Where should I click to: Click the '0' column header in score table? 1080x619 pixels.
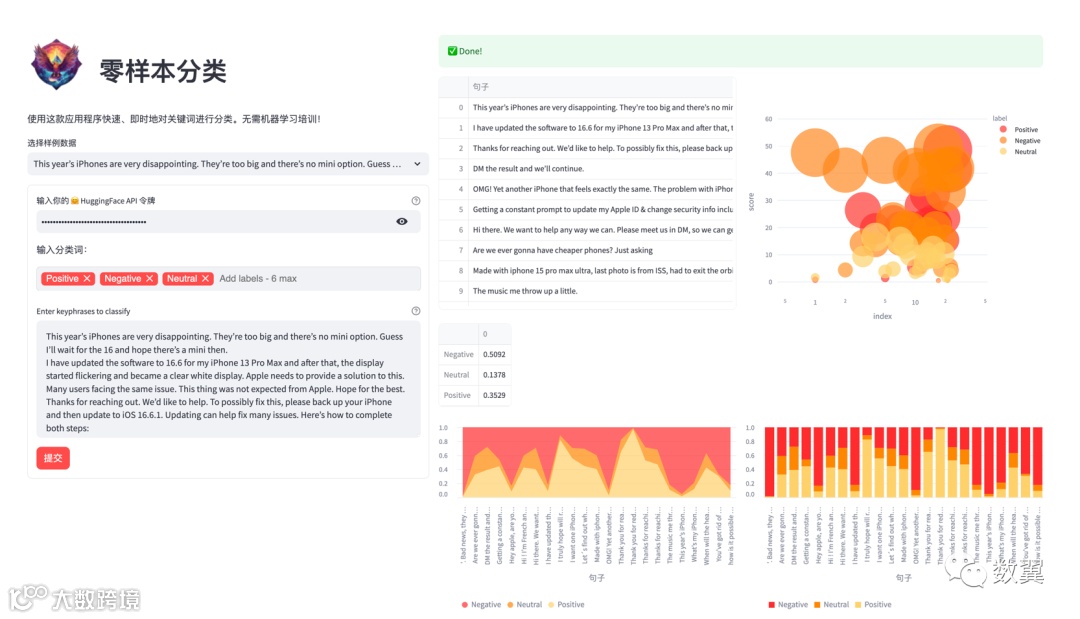tap(494, 334)
